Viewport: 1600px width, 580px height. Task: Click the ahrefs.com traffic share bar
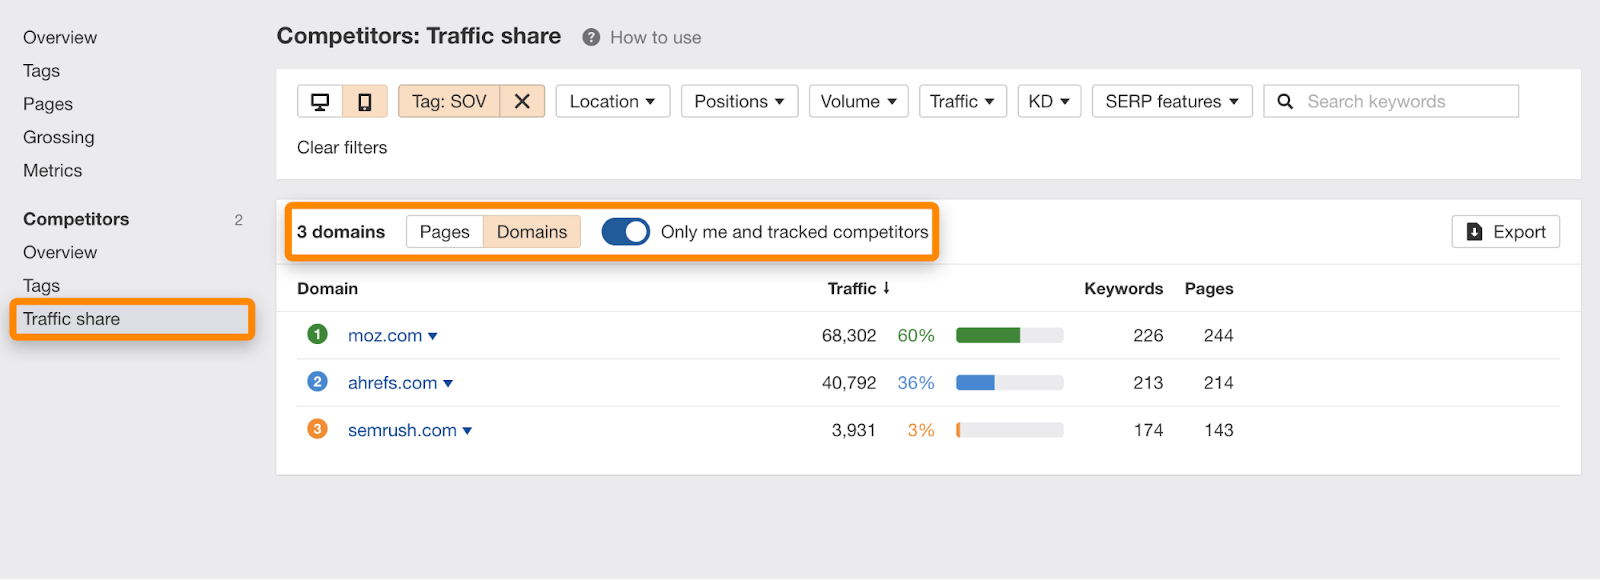[1009, 382]
